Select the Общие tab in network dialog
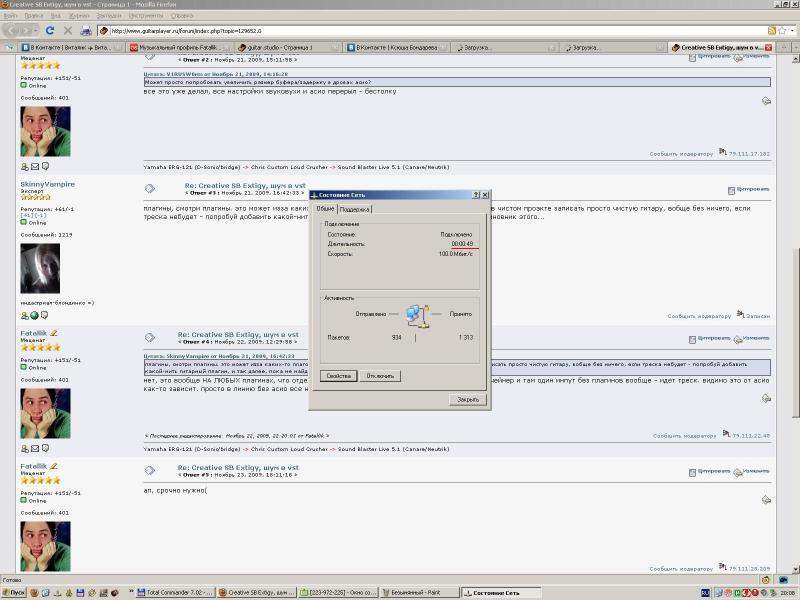 tap(325, 208)
